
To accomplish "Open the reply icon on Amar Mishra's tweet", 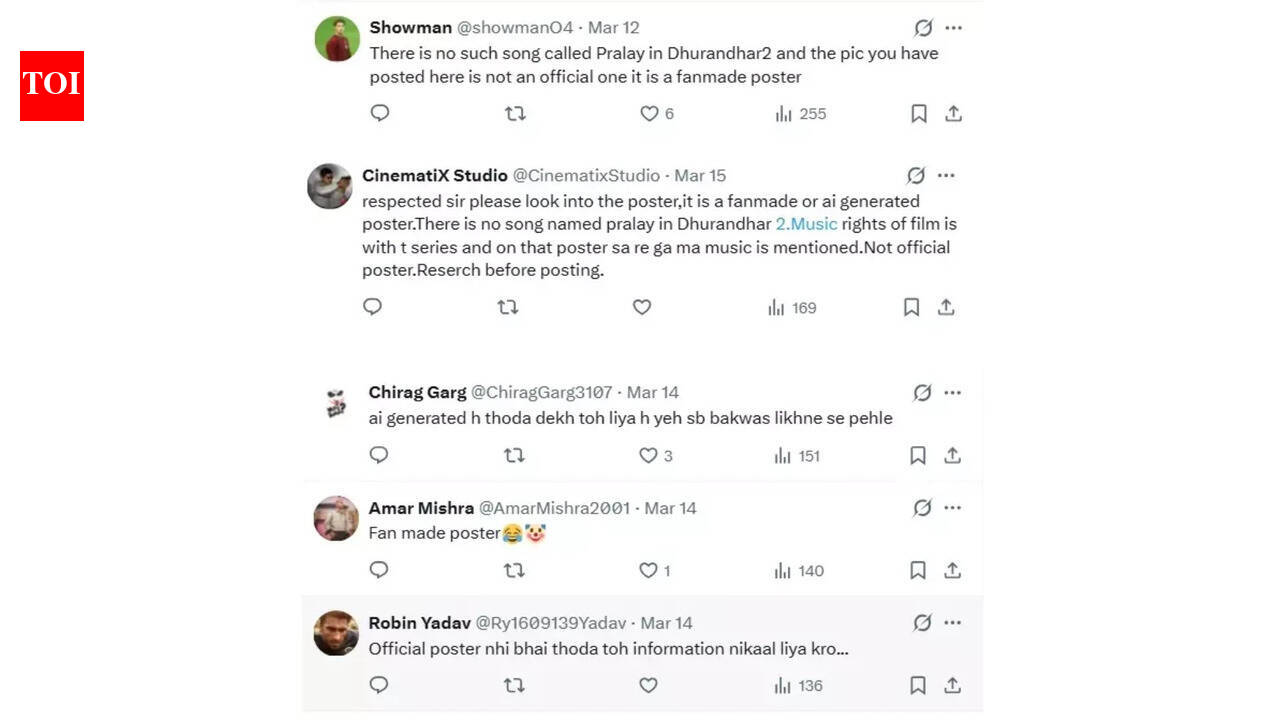I will coord(378,570).
